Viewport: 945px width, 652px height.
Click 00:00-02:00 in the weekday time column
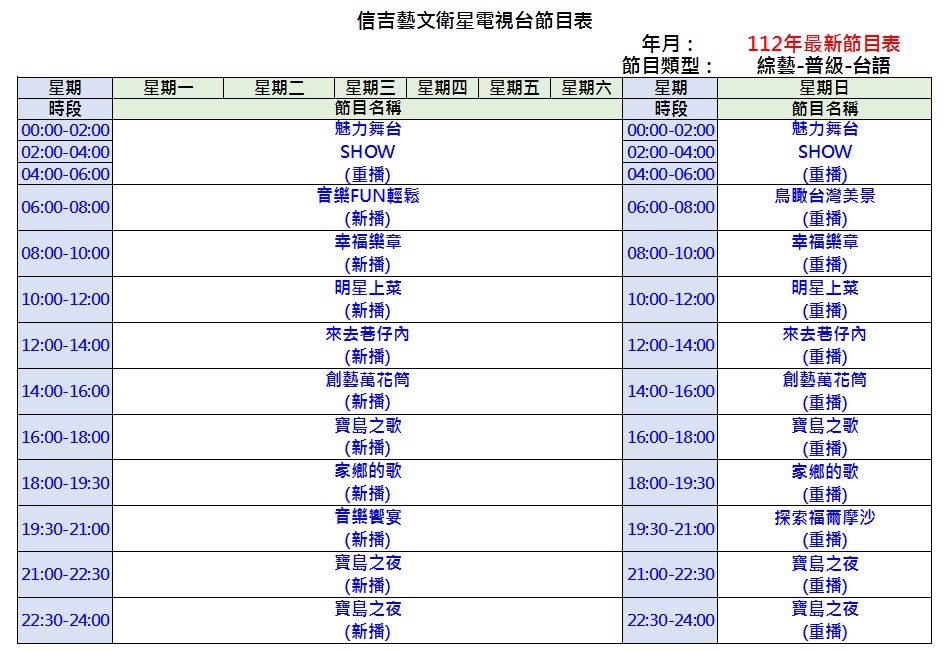pyautogui.click(x=65, y=130)
